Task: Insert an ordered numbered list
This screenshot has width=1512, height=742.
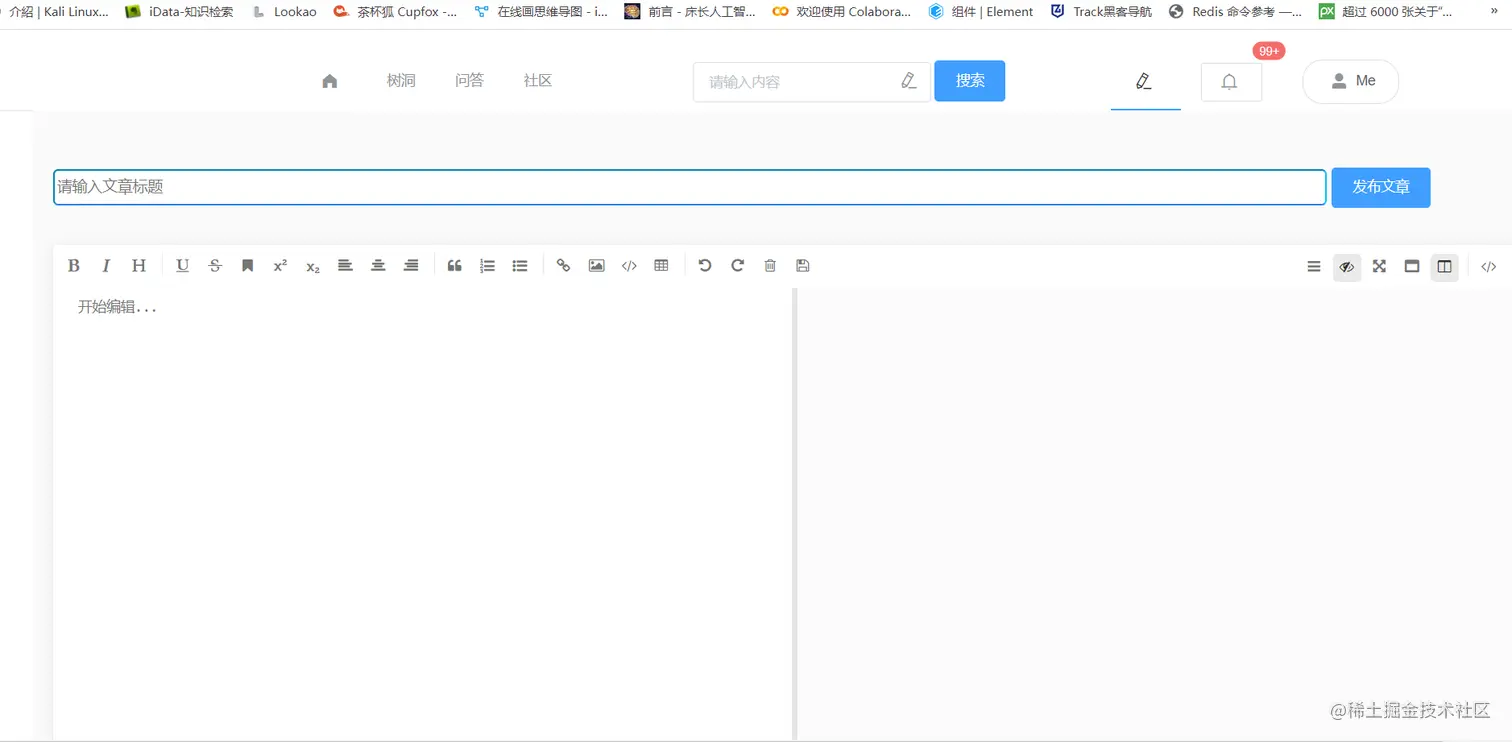Action: [x=487, y=266]
